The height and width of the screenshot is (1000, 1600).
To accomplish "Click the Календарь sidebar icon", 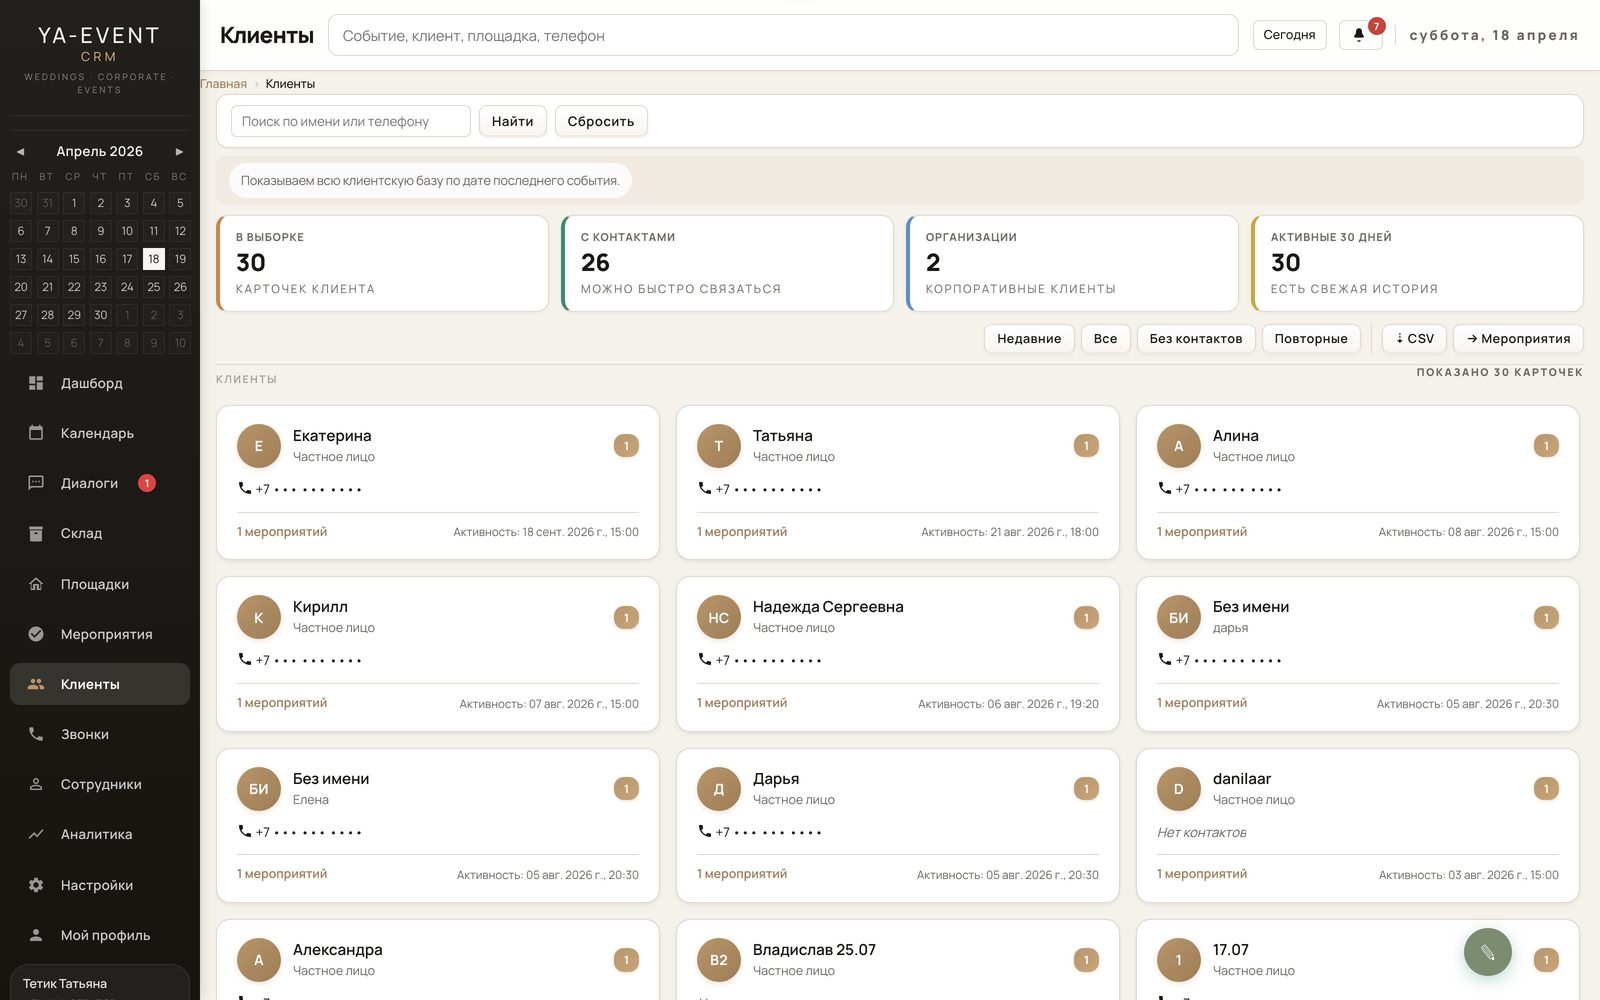I will [36, 433].
